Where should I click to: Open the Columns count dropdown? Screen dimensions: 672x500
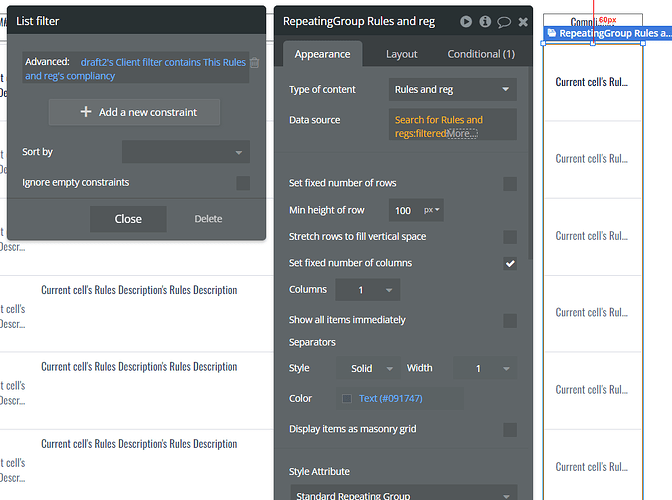(x=366, y=290)
